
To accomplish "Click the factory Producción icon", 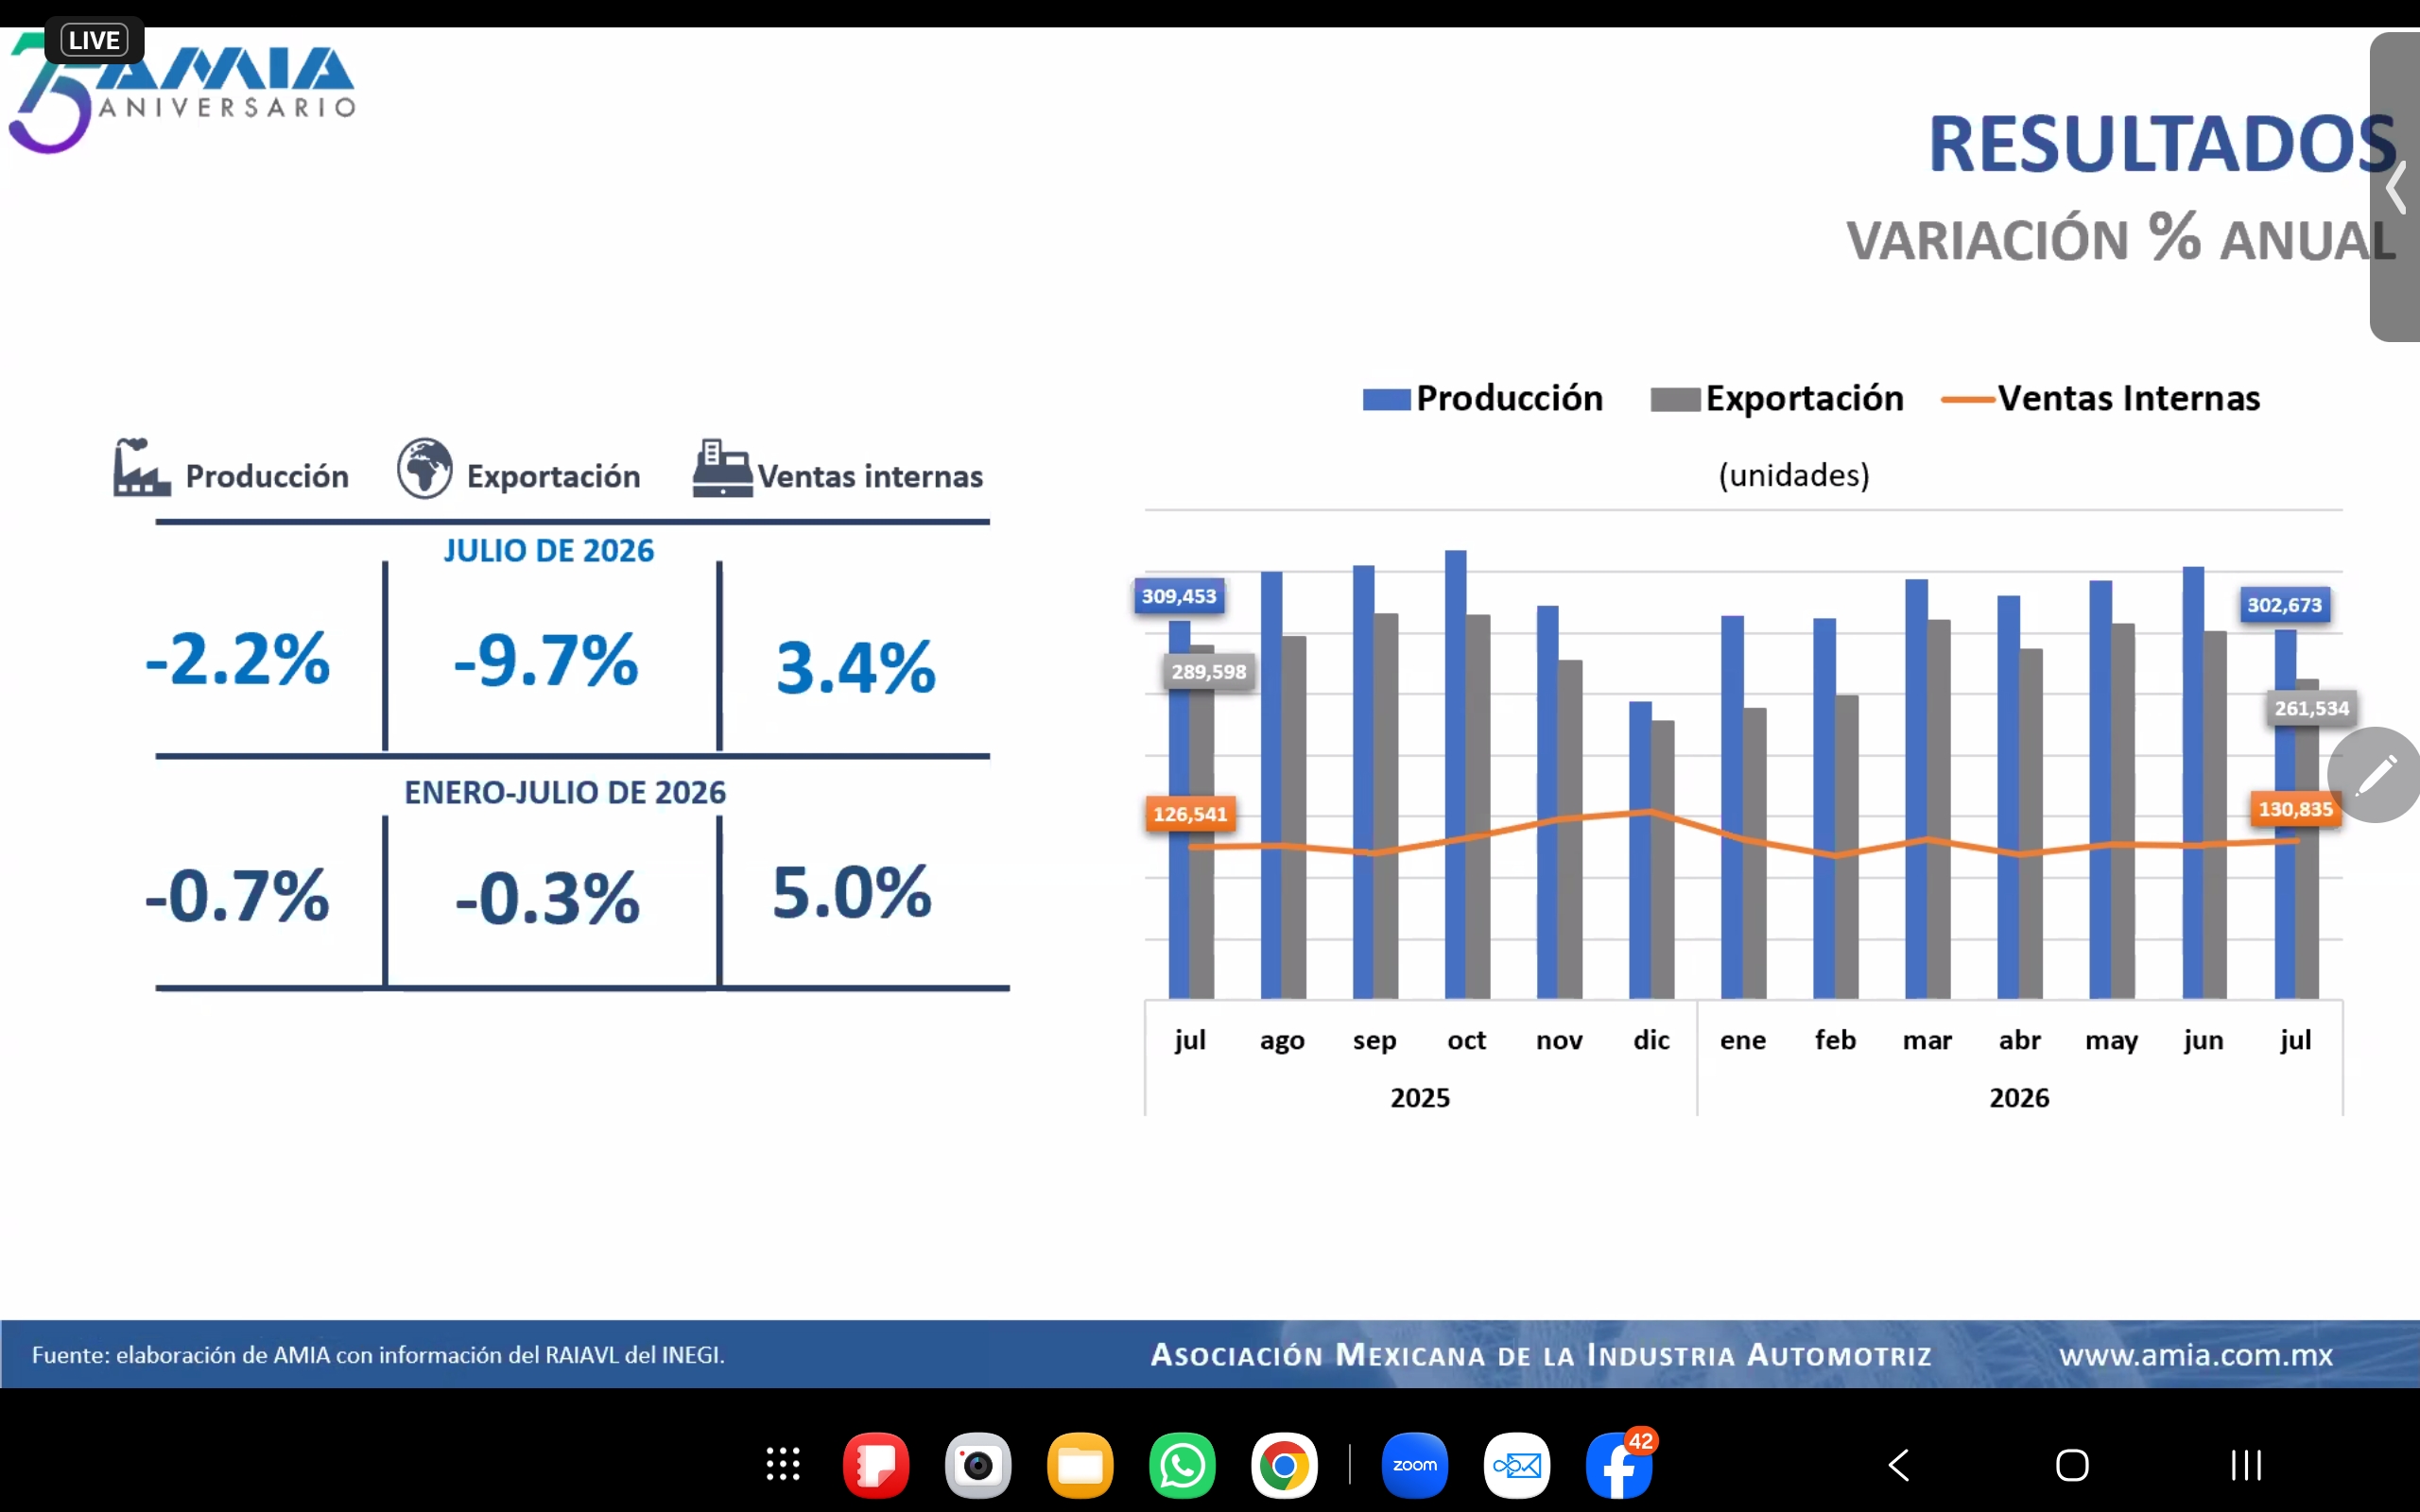I will 141,467.
